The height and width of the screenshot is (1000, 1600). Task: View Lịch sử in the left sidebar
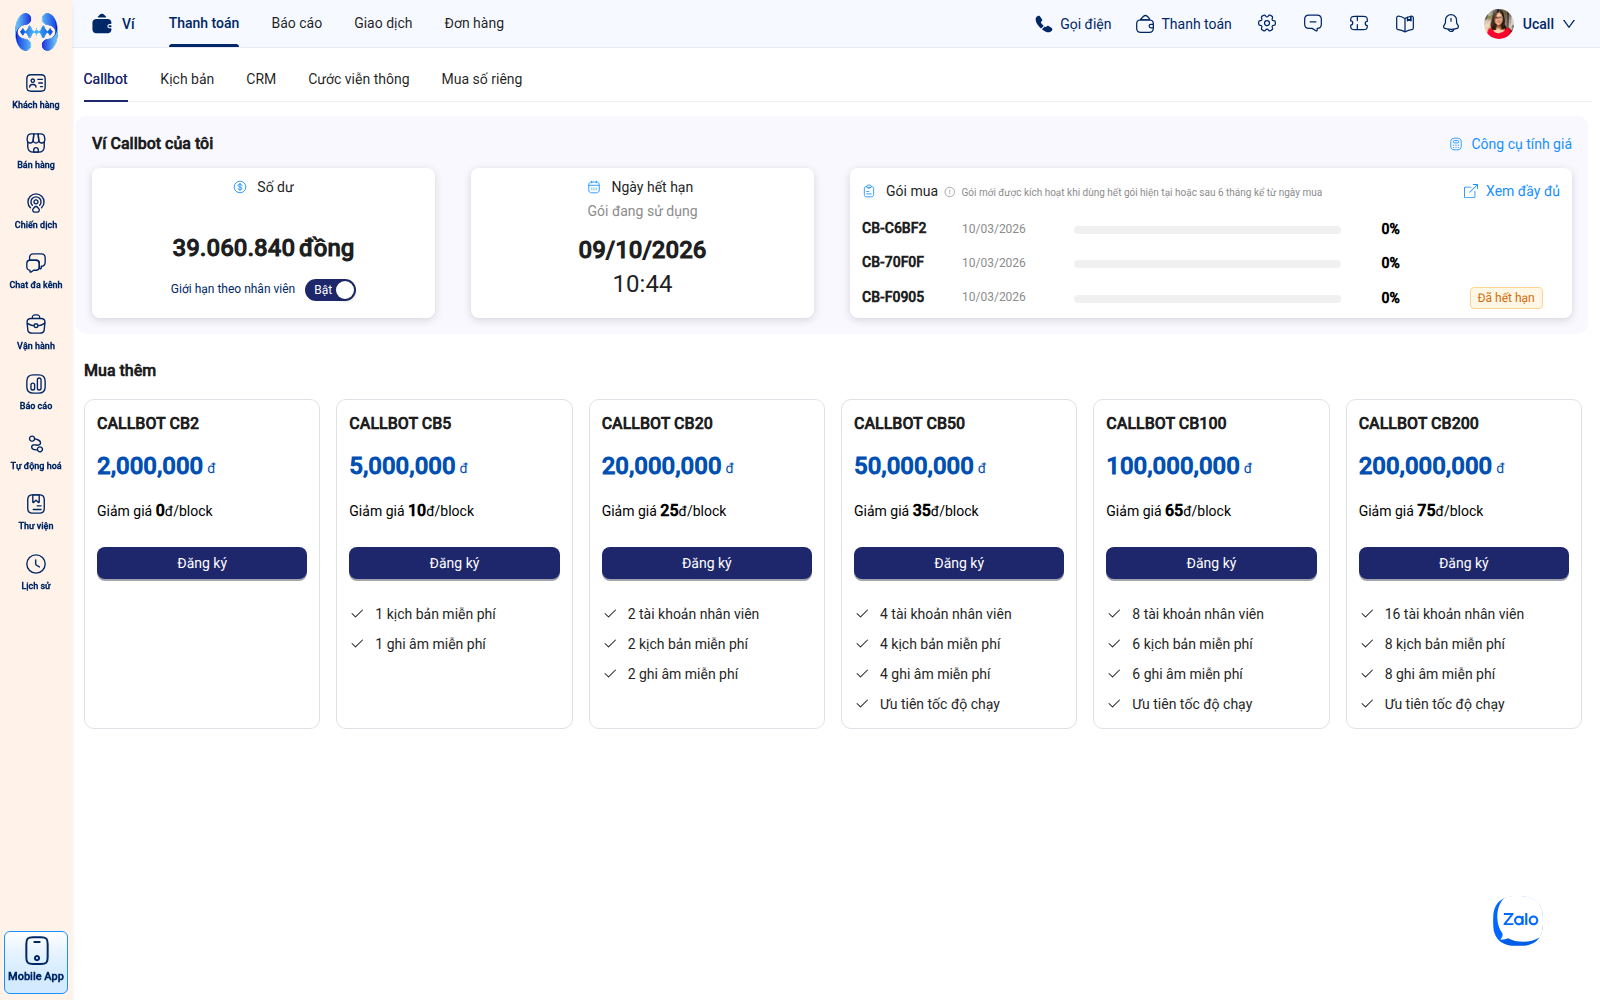(x=36, y=572)
